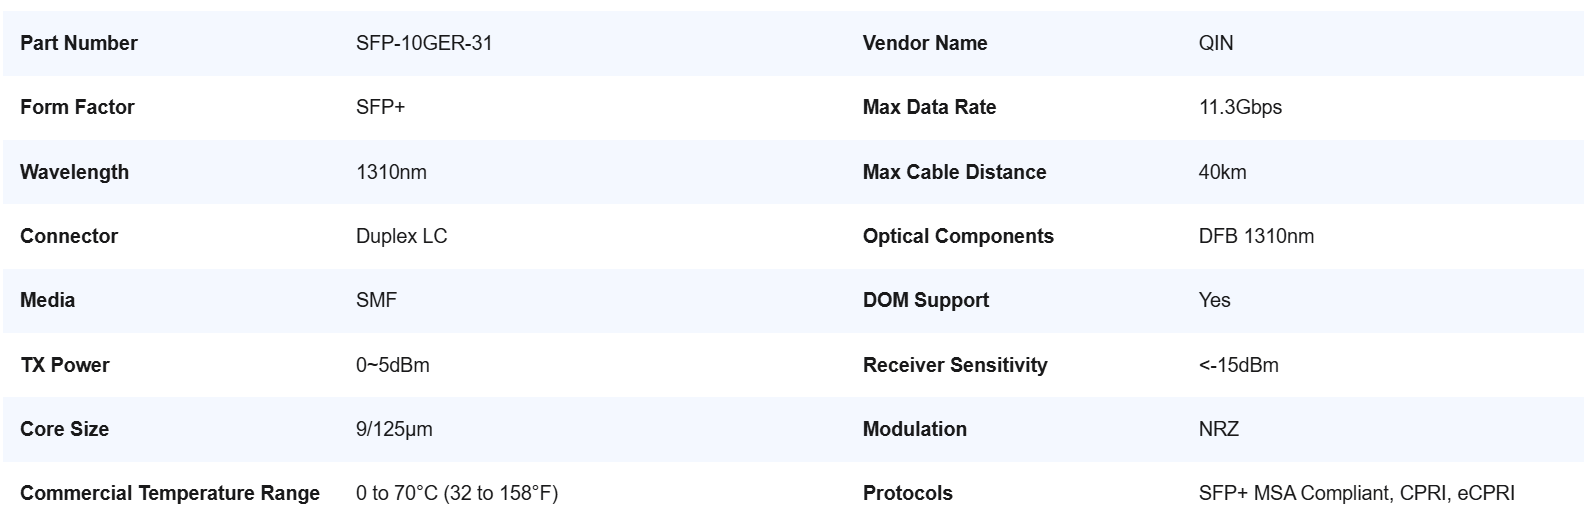The height and width of the screenshot is (522, 1584).
Task: Select the DFB 1310nm optical components value
Action: coord(1256,236)
